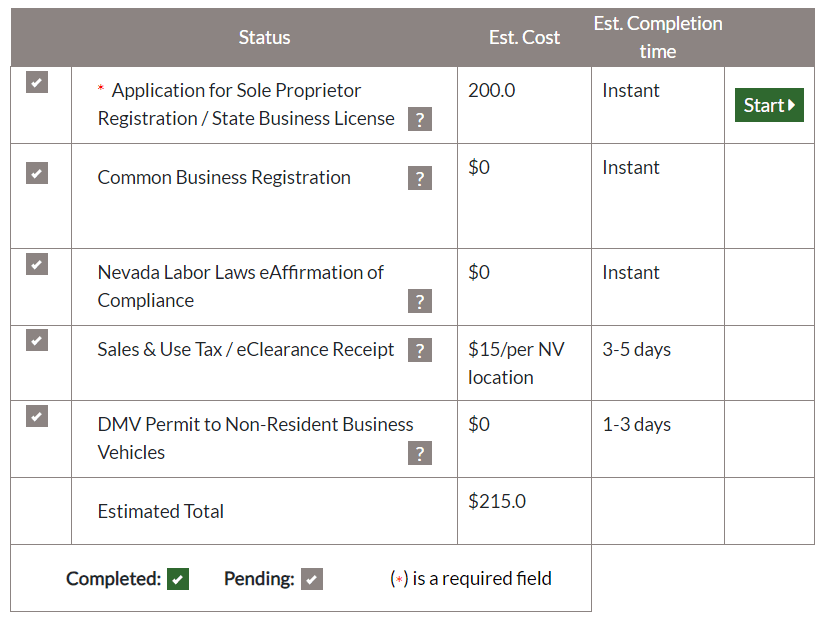Viewport: 824px width, 622px height.
Task: Click the gray Pending legend checkmark icon
Action: point(312,579)
